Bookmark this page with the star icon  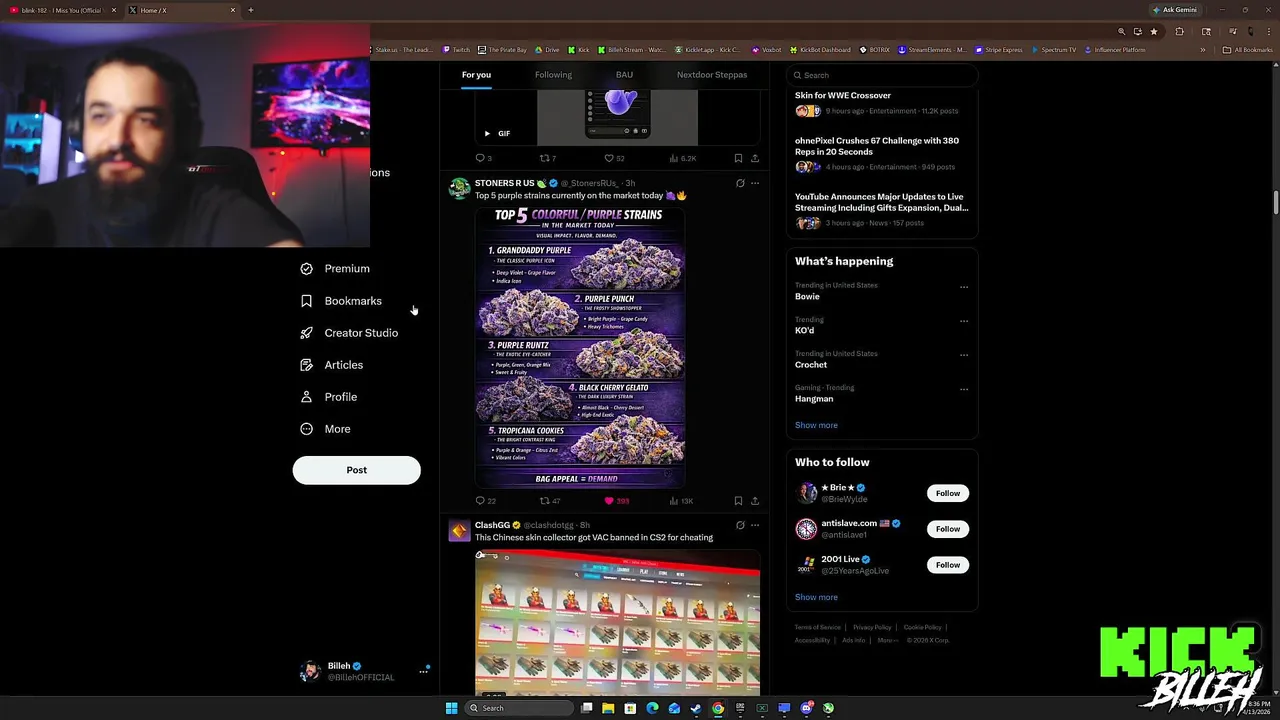pos(1154,32)
